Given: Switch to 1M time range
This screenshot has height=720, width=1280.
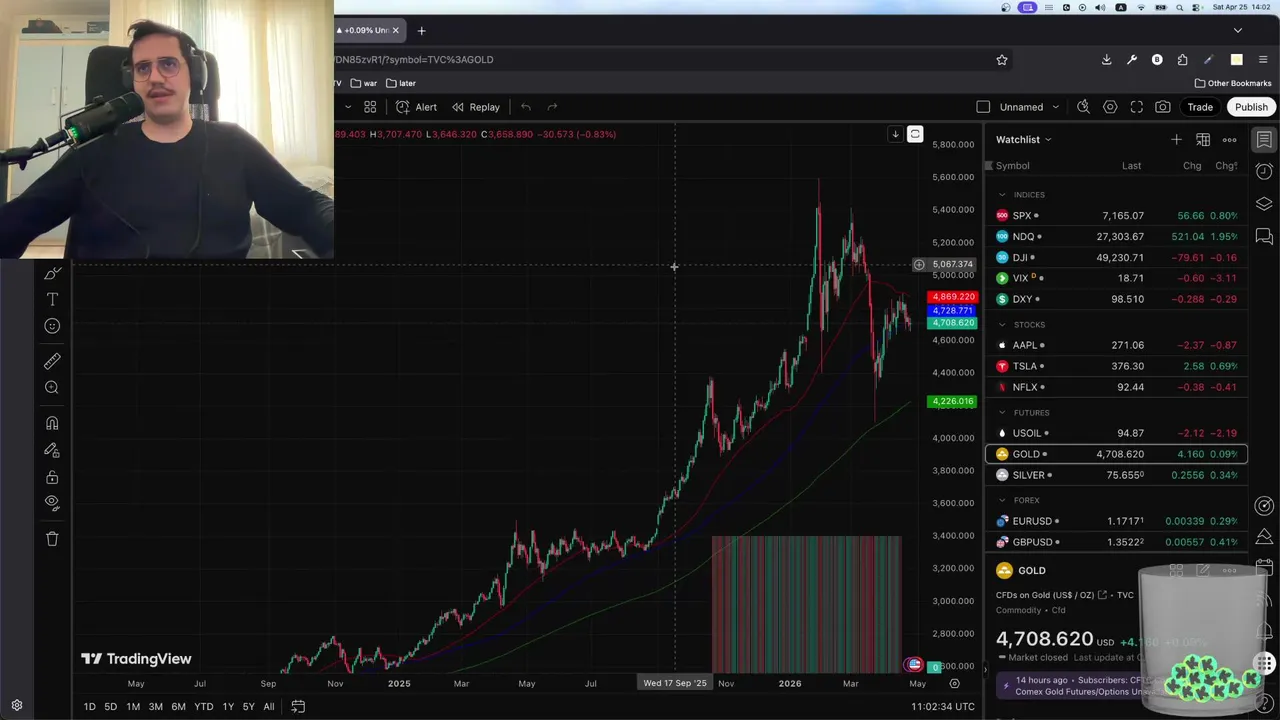Looking at the screenshot, I should coord(132,707).
